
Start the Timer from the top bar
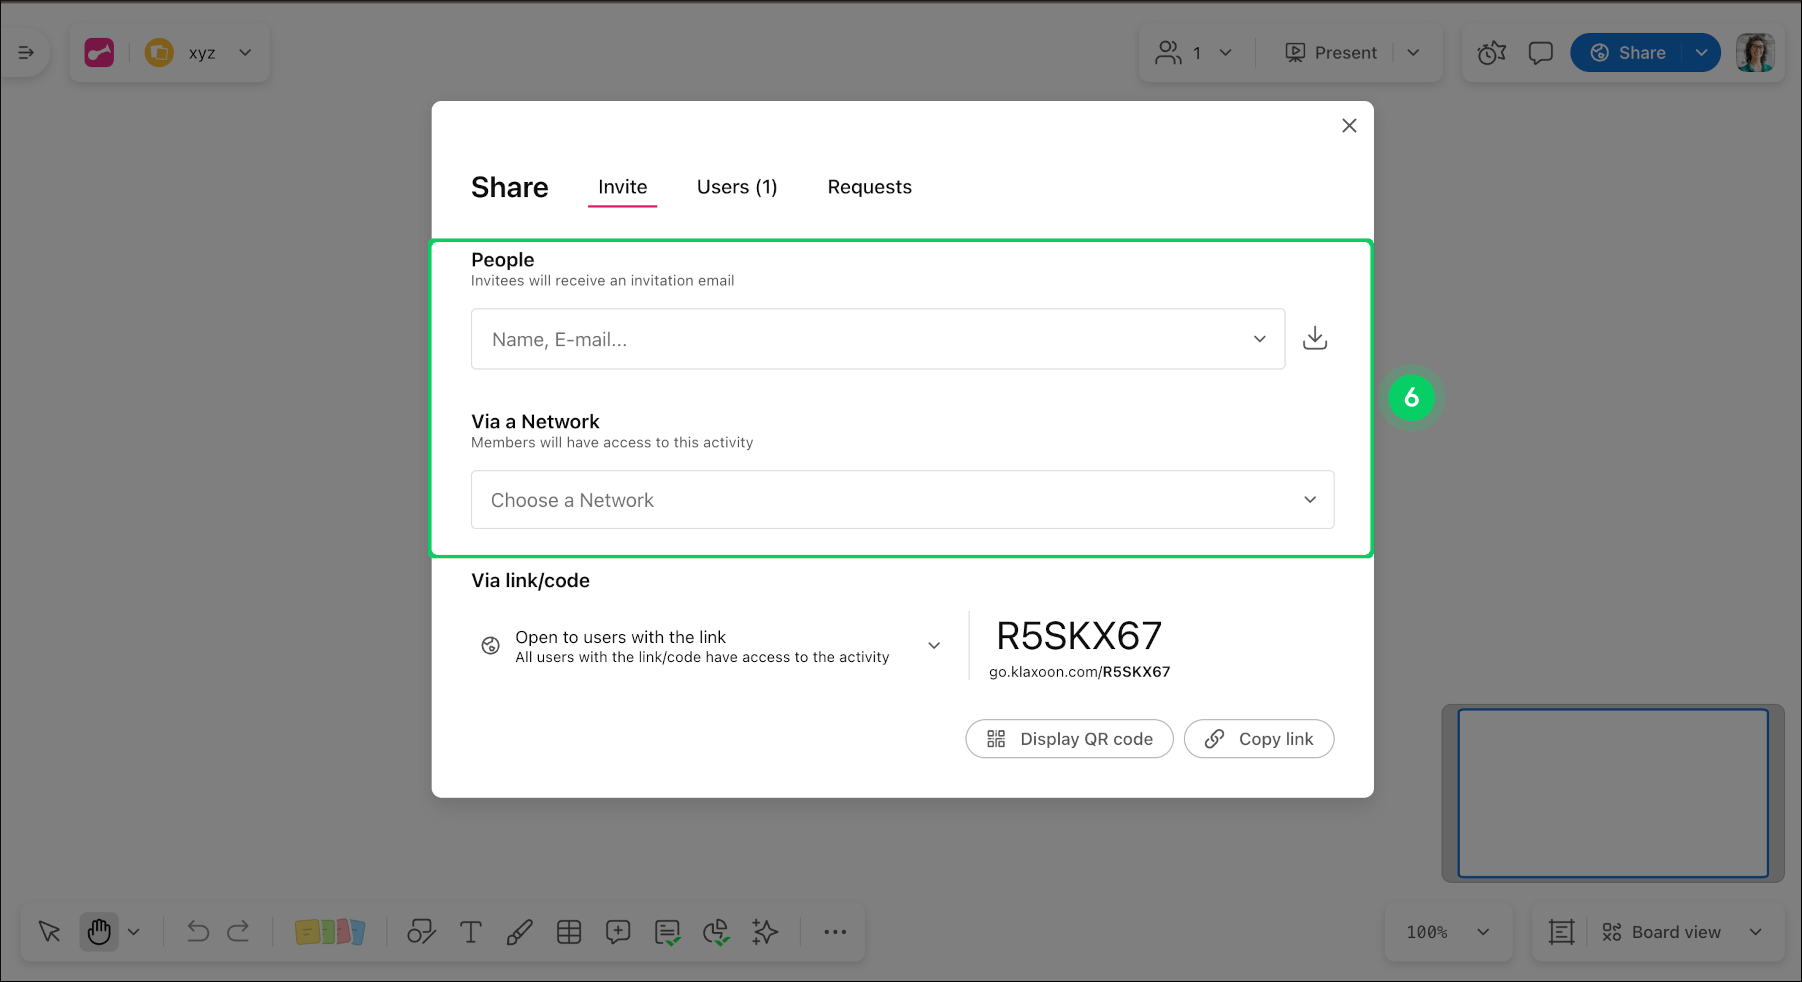1491,52
